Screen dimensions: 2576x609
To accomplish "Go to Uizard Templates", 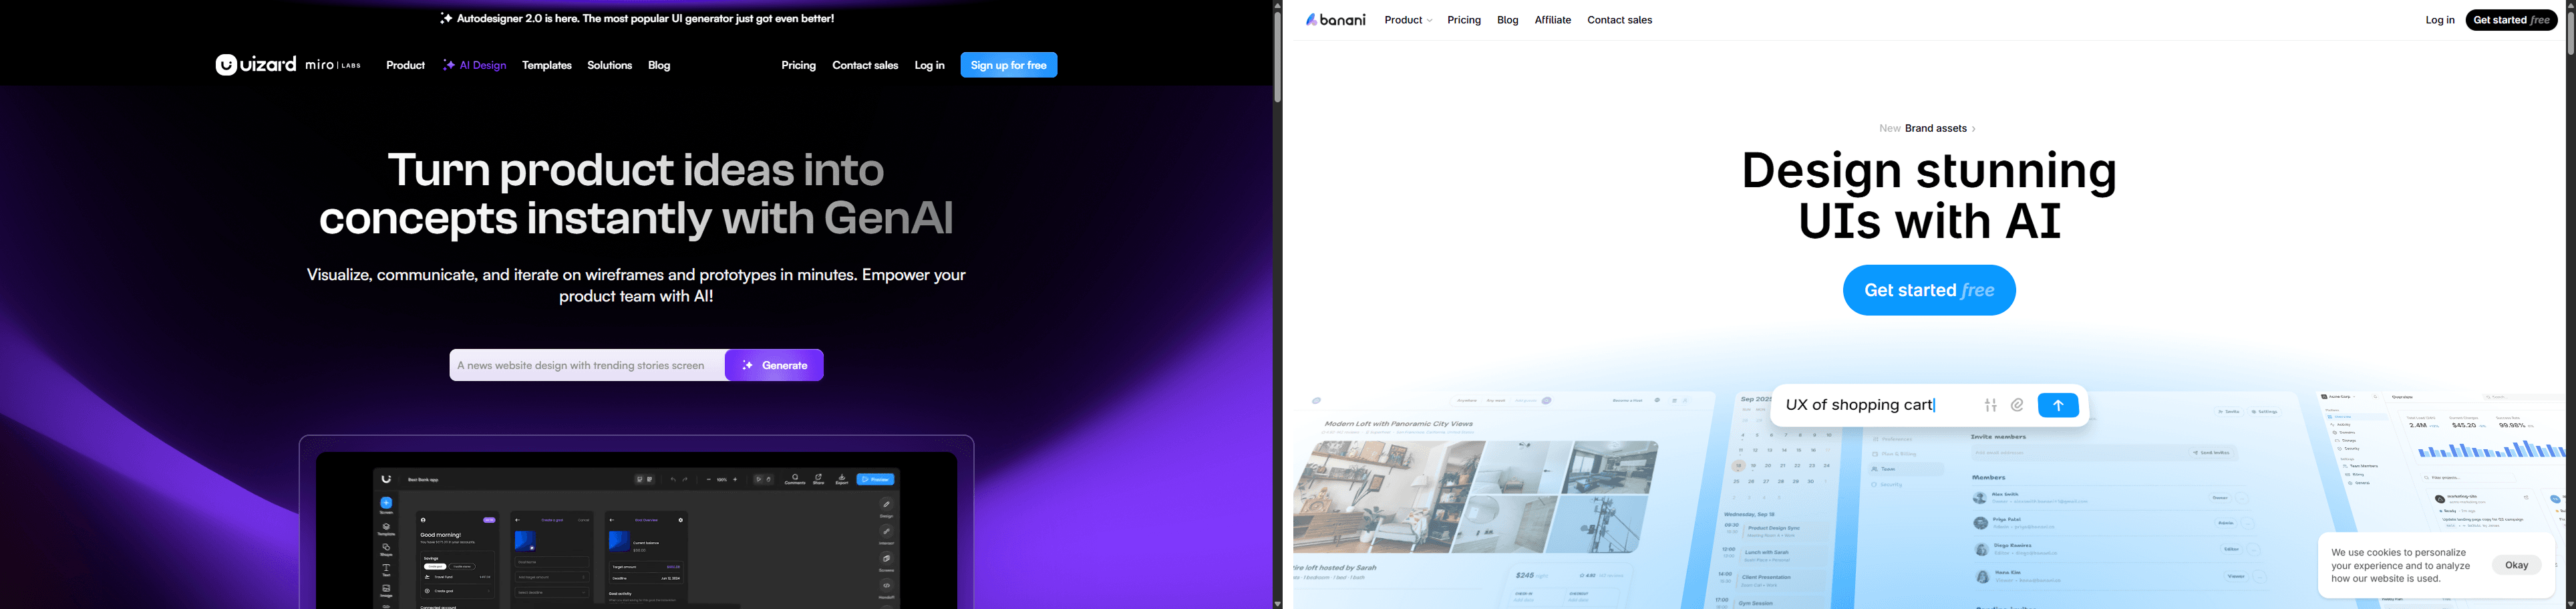I will coord(547,66).
